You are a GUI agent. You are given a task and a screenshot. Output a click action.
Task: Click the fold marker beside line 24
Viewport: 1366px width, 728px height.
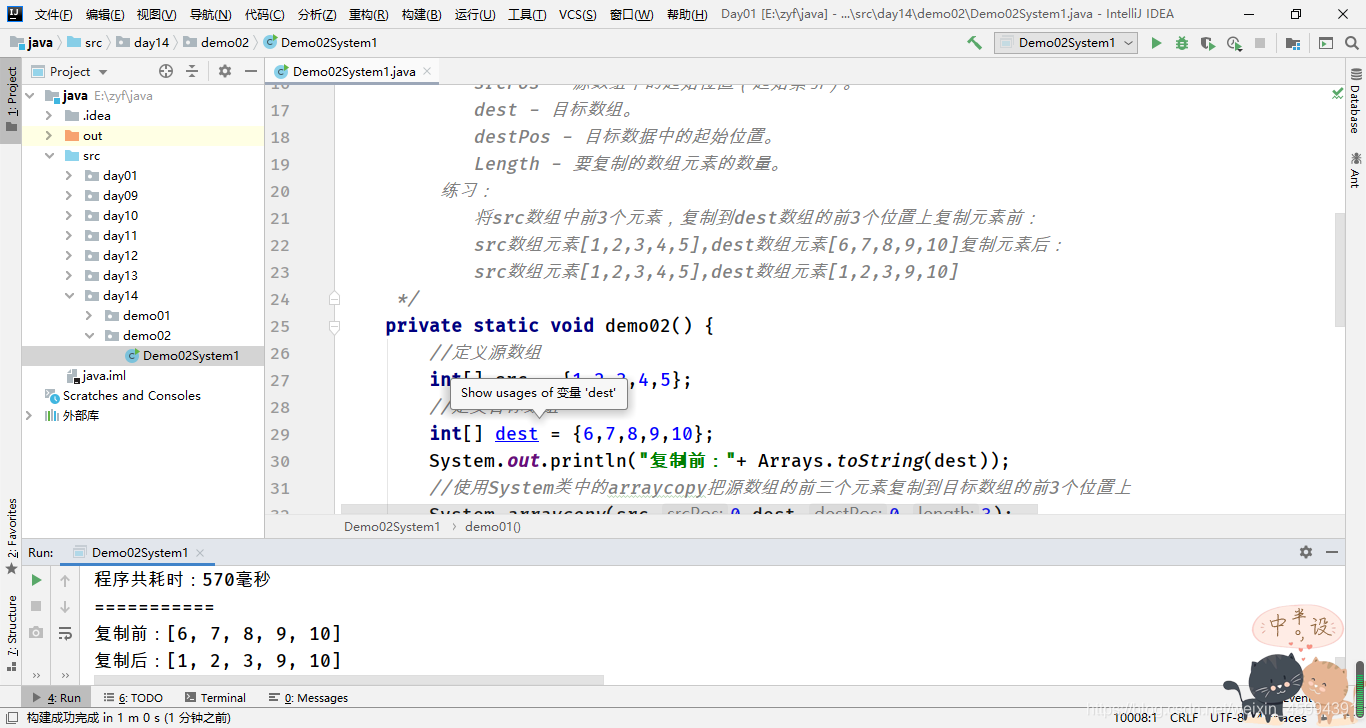(x=334, y=298)
